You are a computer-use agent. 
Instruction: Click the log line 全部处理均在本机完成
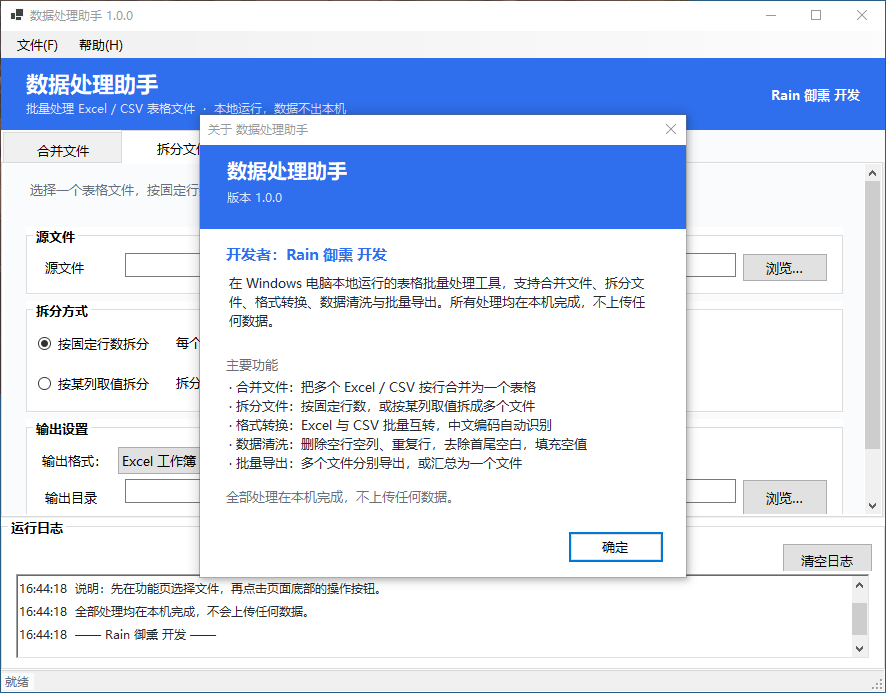click(x=166, y=612)
